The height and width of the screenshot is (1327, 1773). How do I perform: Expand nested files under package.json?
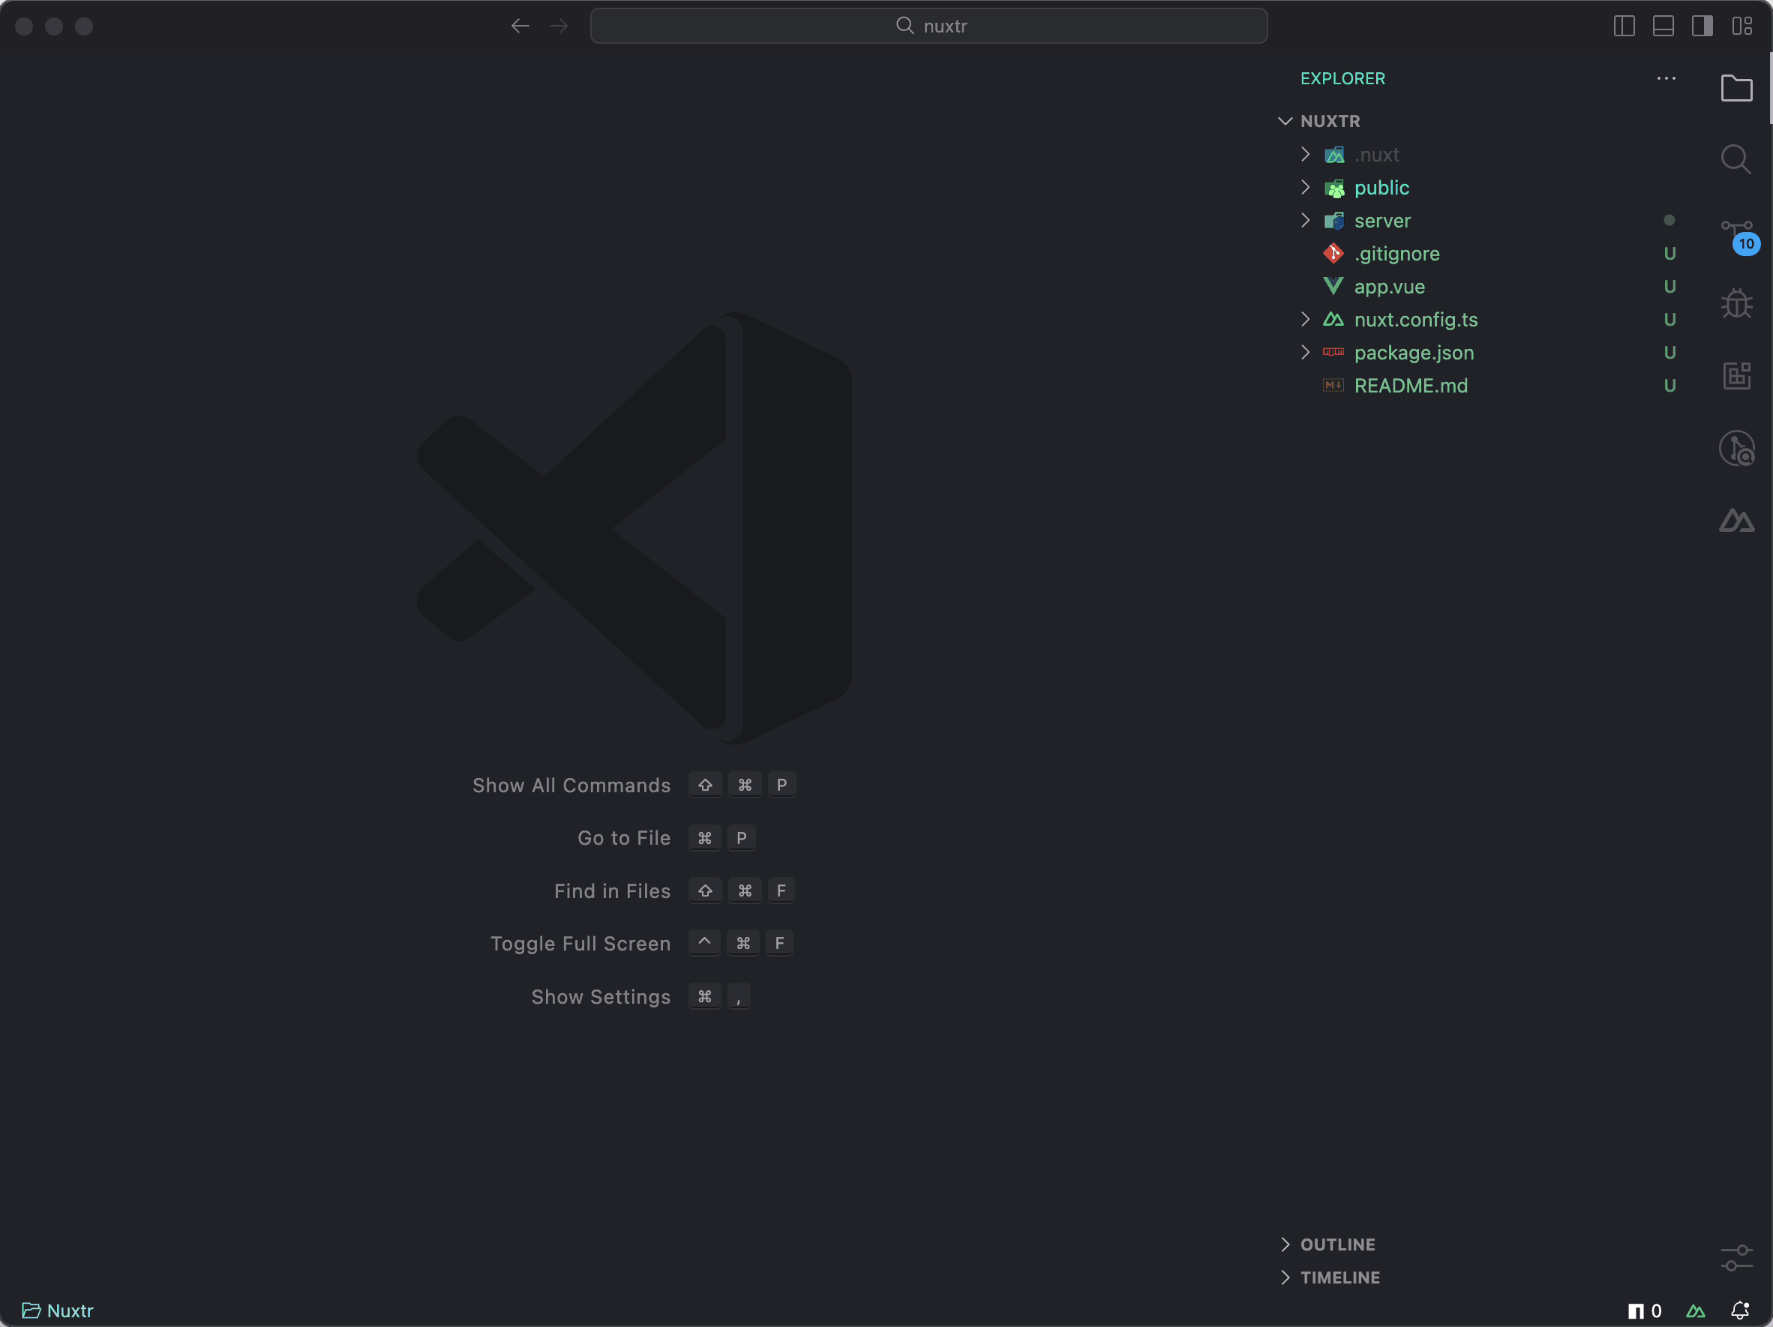click(1305, 352)
